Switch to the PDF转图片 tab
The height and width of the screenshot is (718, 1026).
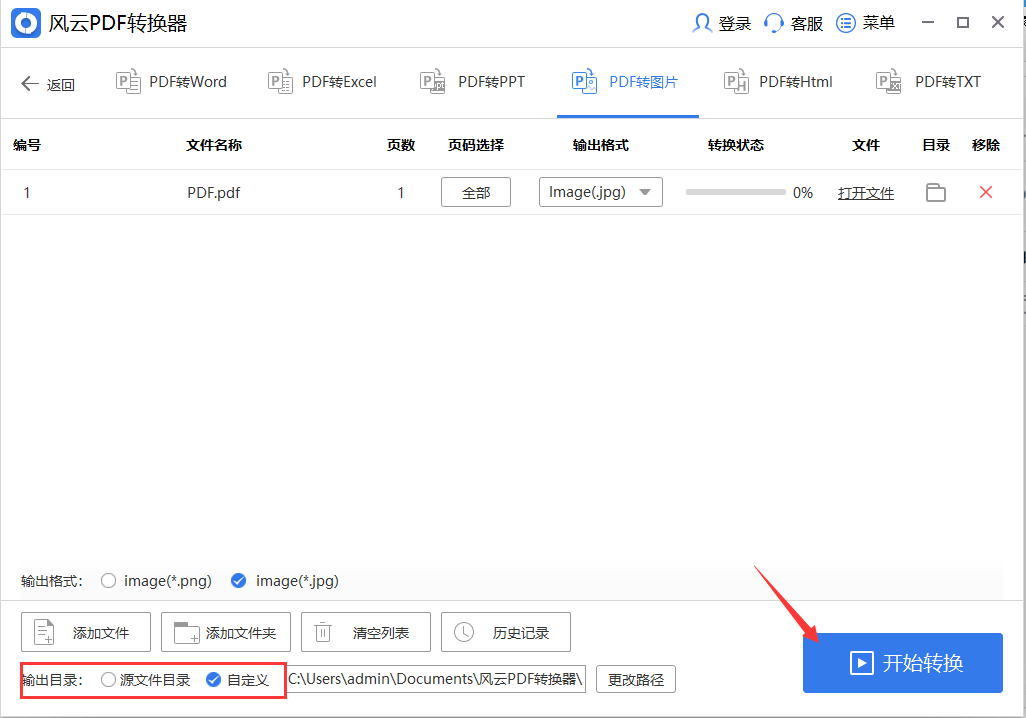(x=627, y=81)
